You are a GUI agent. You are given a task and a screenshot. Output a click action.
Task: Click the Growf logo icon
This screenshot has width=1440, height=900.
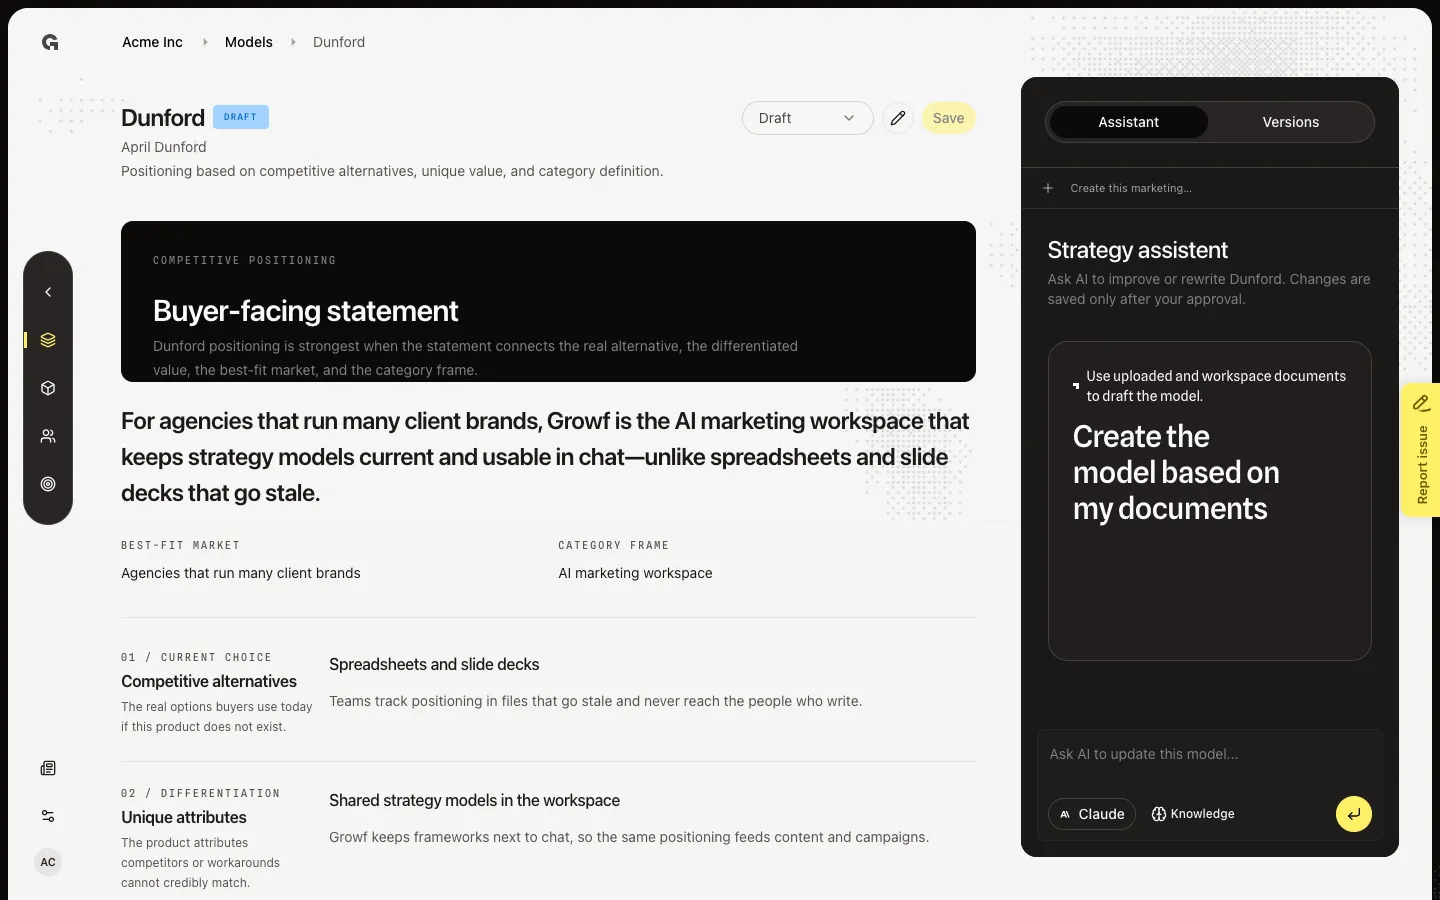coord(50,42)
